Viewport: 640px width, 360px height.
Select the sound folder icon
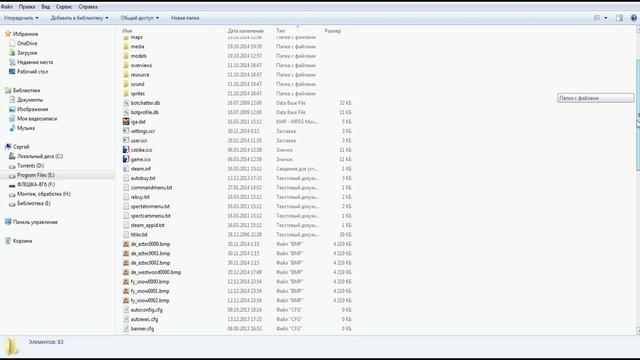click(x=126, y=84)
